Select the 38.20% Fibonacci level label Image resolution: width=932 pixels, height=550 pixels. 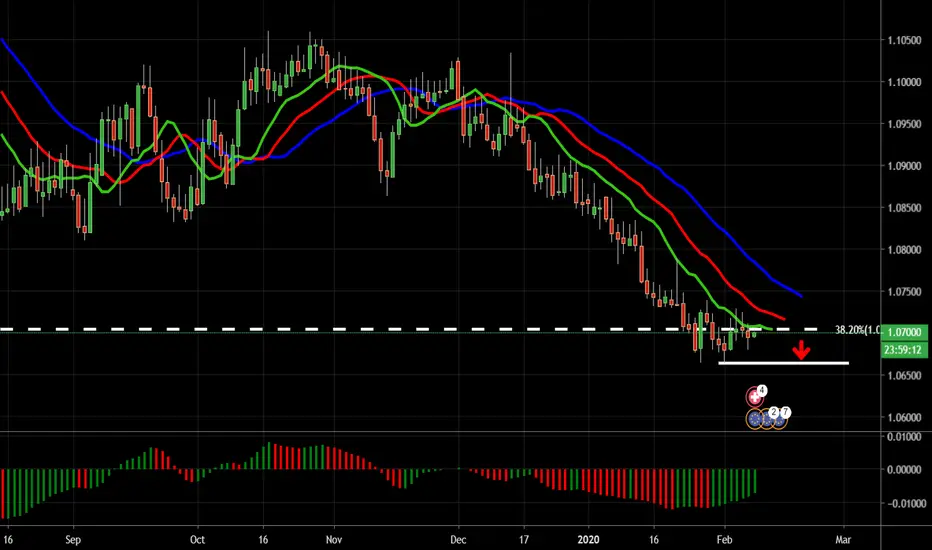coord(857,330)
